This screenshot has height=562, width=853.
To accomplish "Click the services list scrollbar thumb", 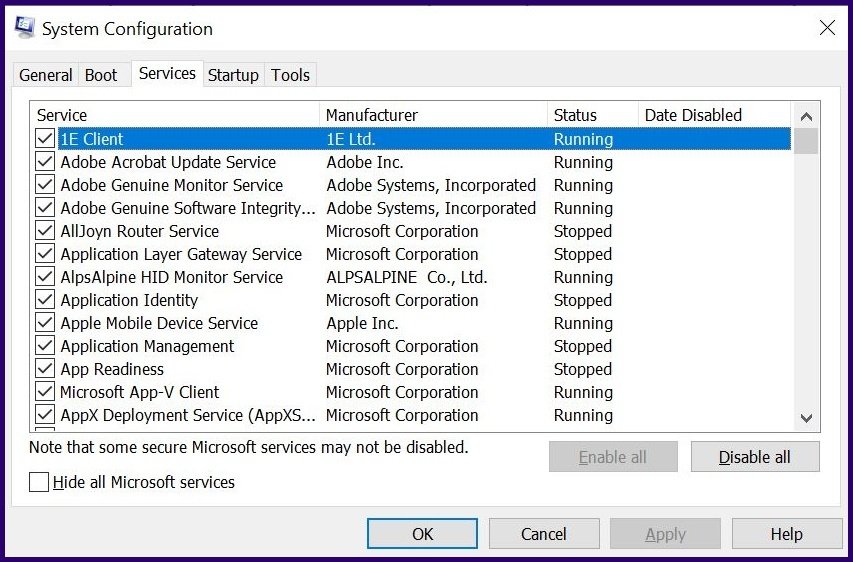I will (x=806, y=141).
